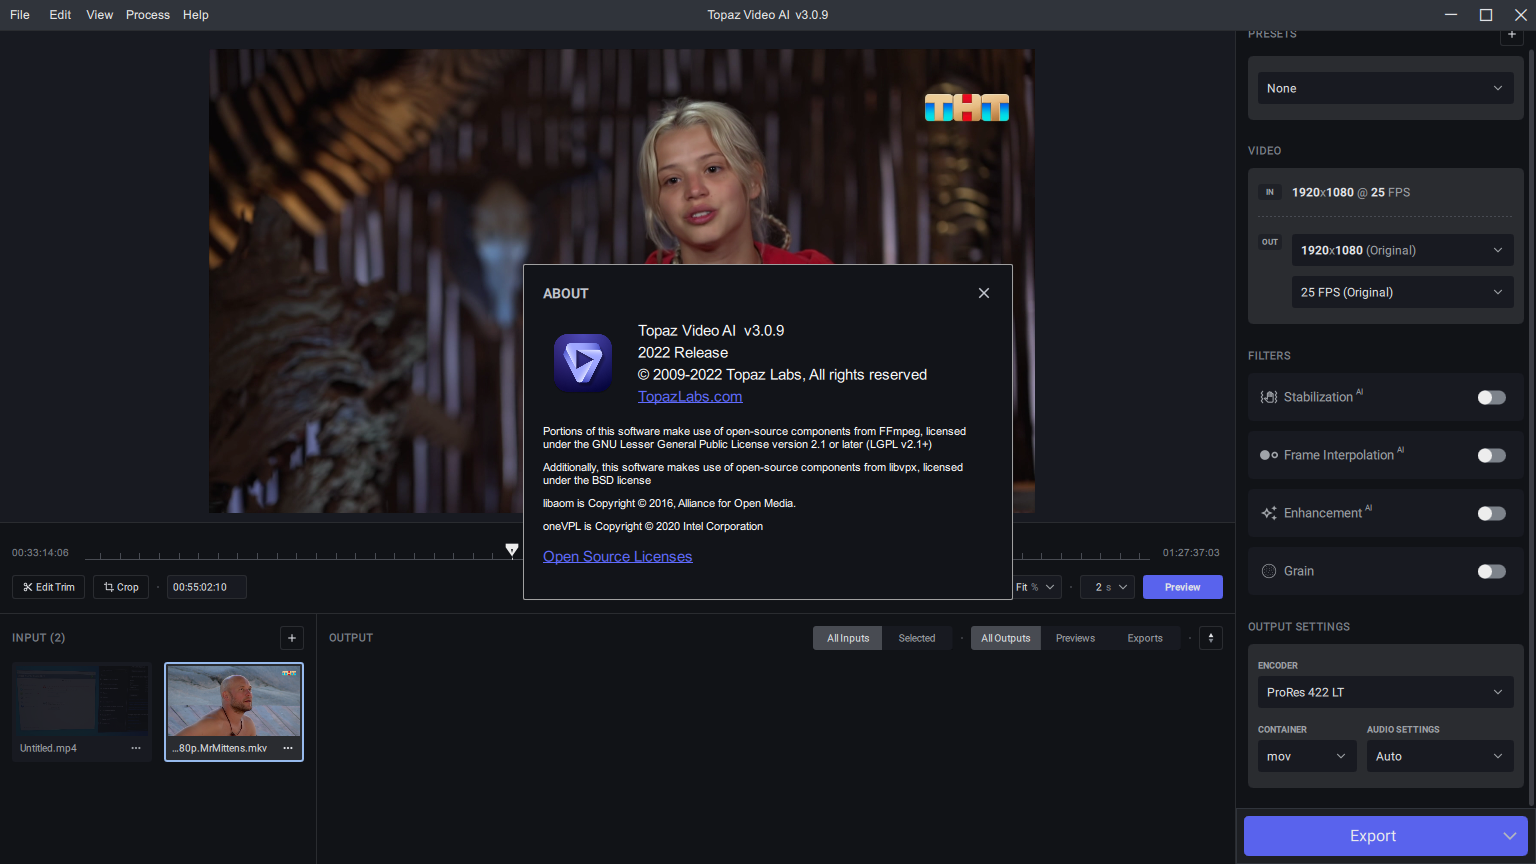Add a new preset with plus icon
Image resolution: width=1536 pixels, height=864 pixels.
point(1512,34)
